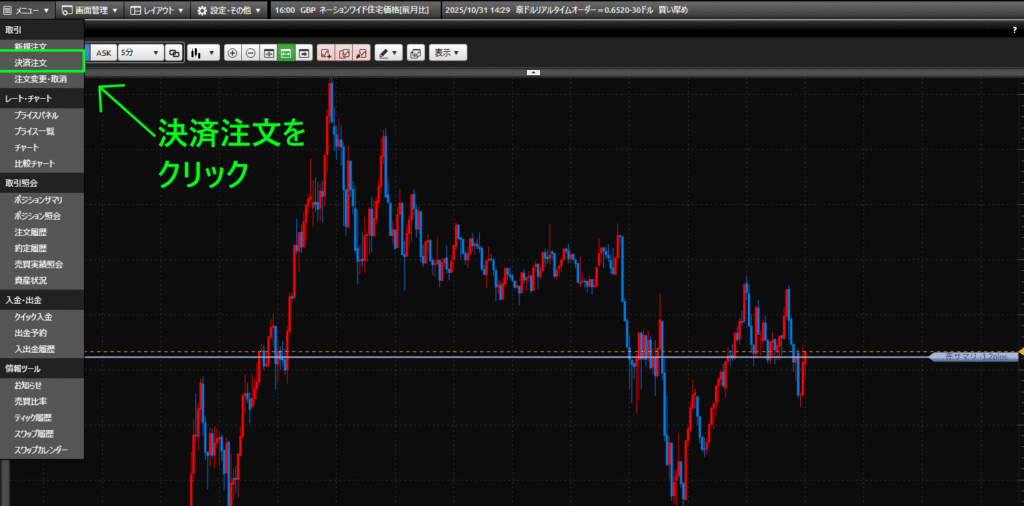The width and height of the screenshot is (1024, 506).
Task: Expand the pencil drawing tools dropdown
Action: point(388,52)
